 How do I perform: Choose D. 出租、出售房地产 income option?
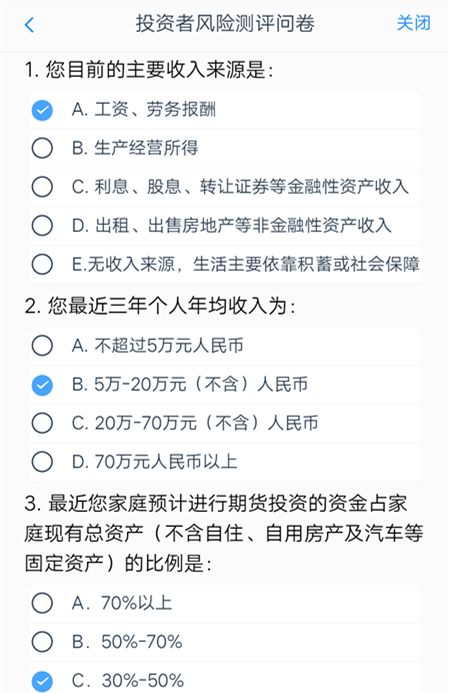[224, 226]
